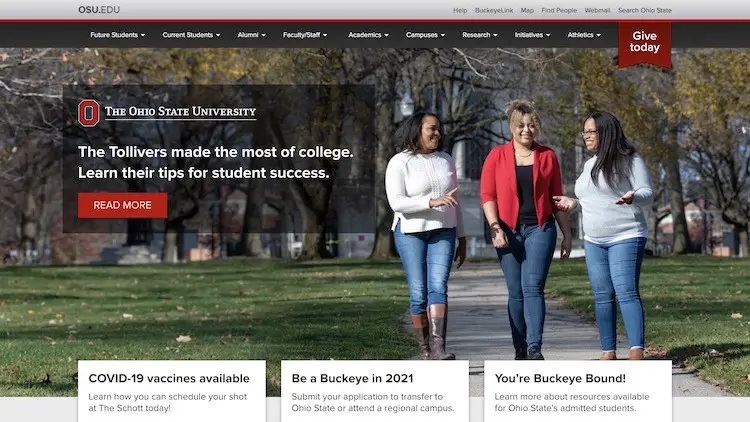The width and height of the screenshot is (750, 422).
Task: Open the Future Students dropdown menu
Action: [x=118, y=35]
